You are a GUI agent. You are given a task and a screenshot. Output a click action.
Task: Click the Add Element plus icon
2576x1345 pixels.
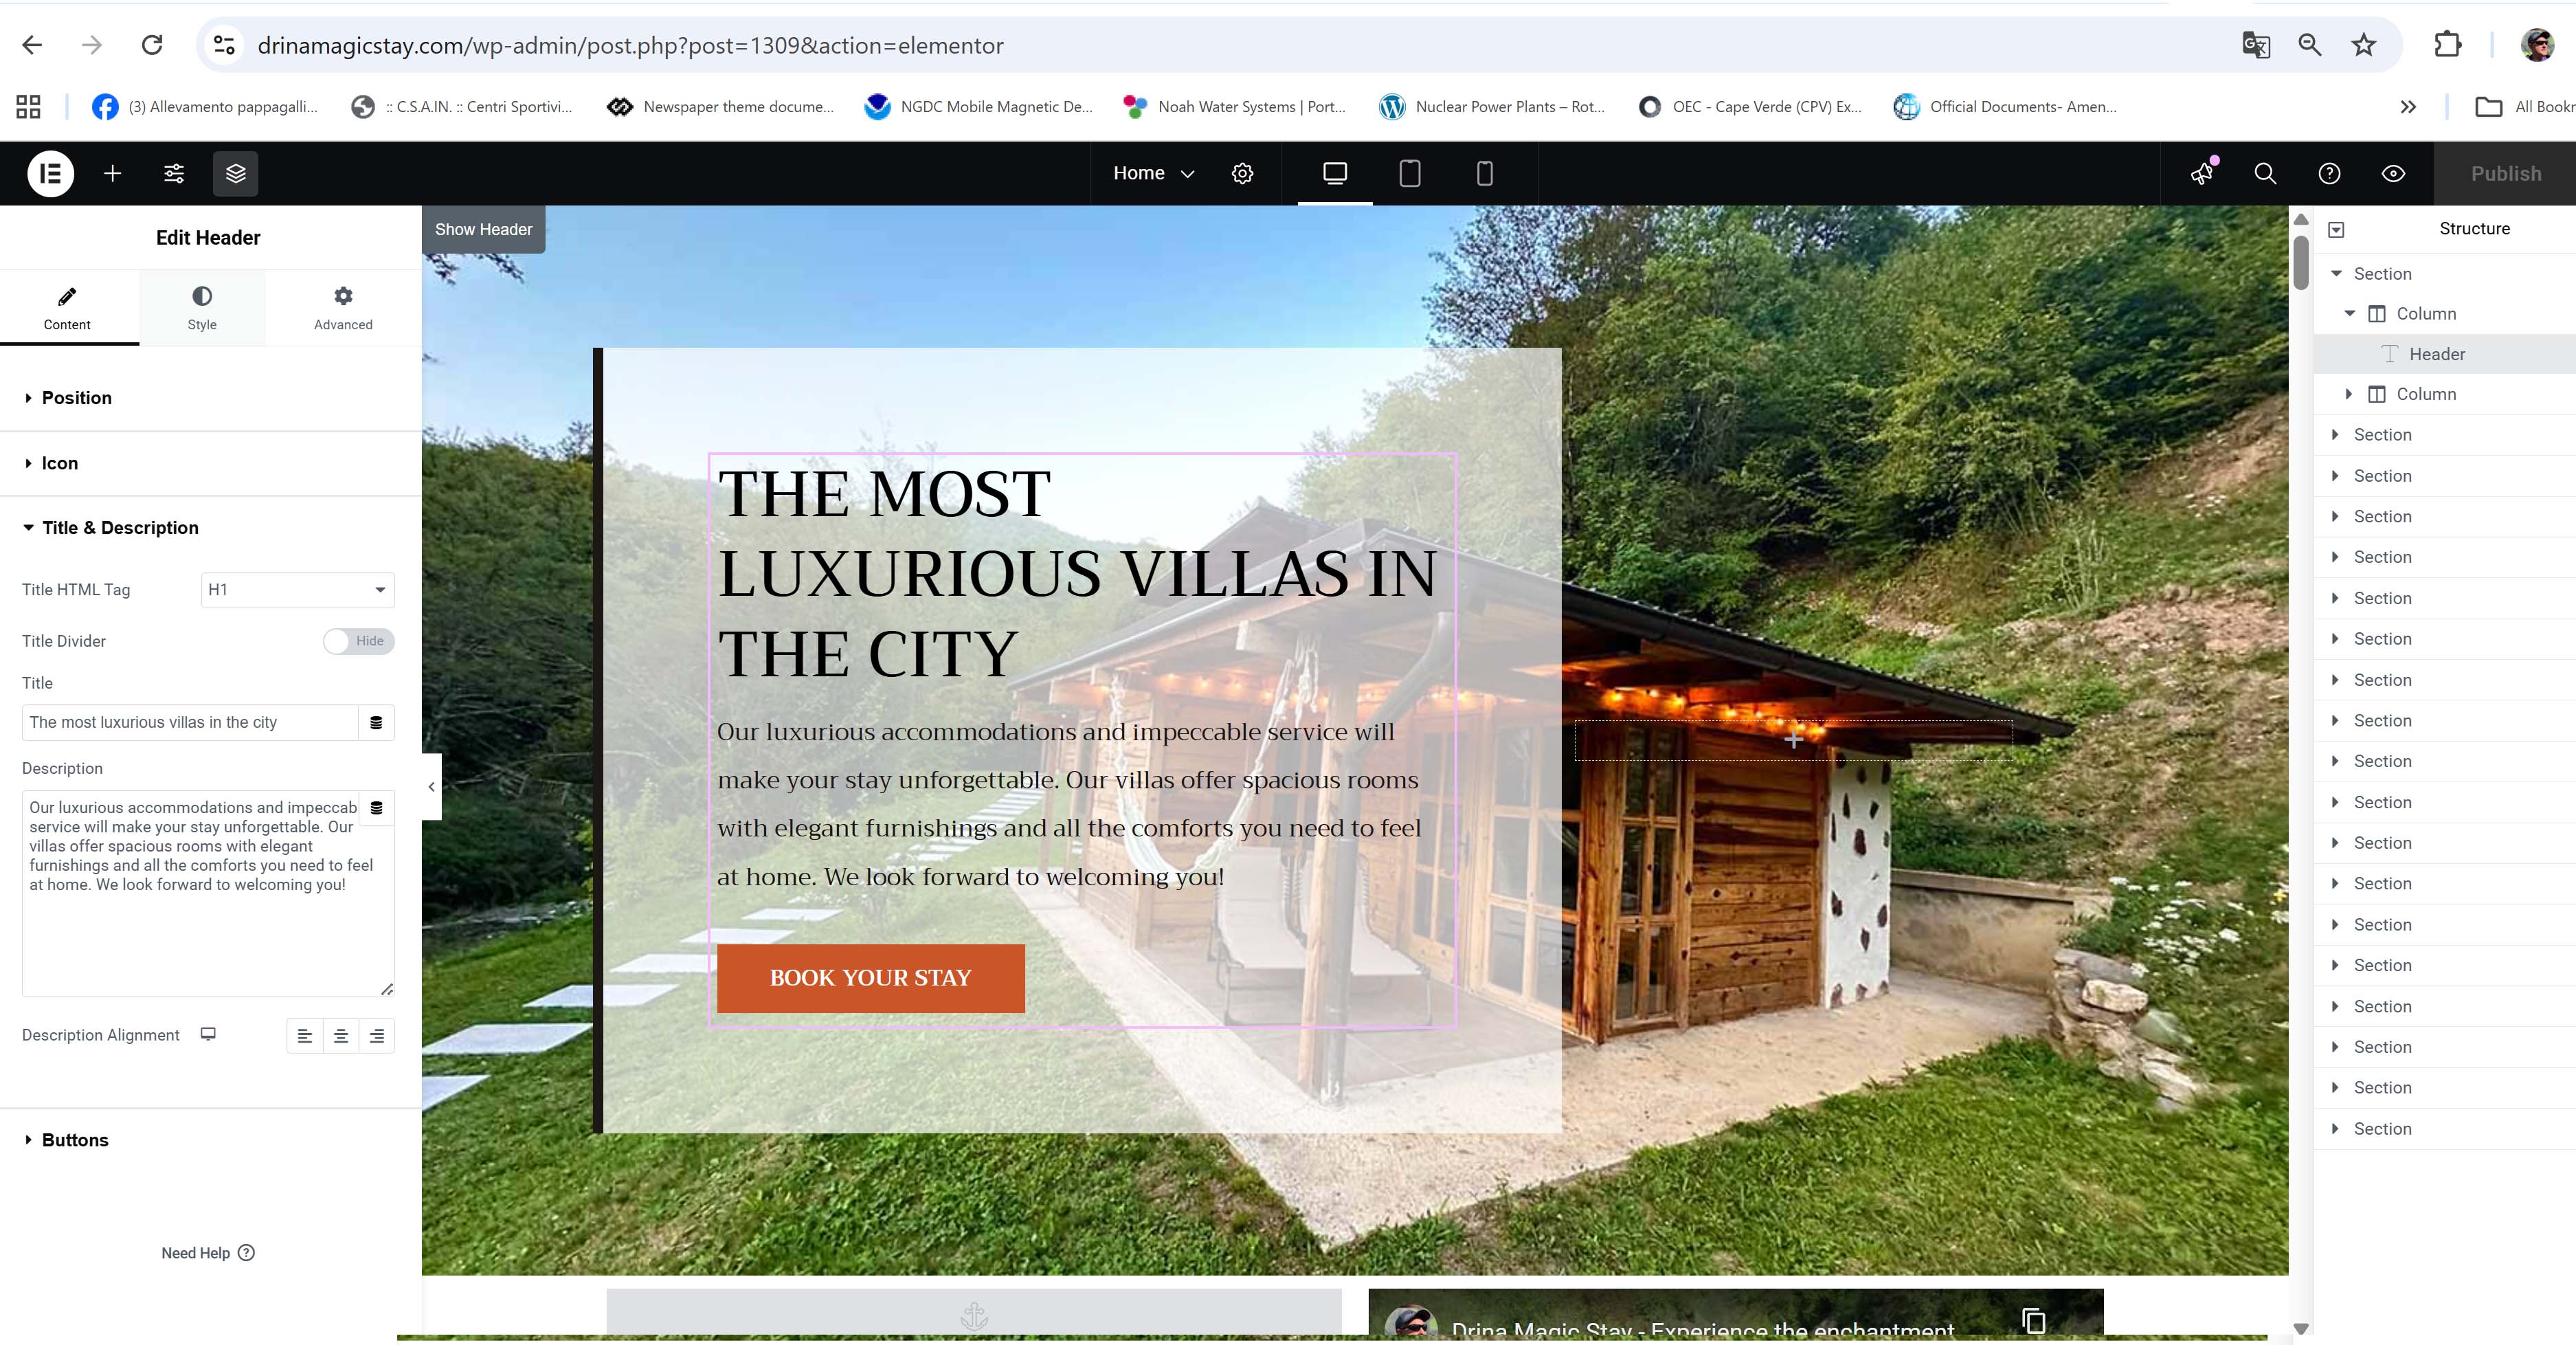[113, 173]
